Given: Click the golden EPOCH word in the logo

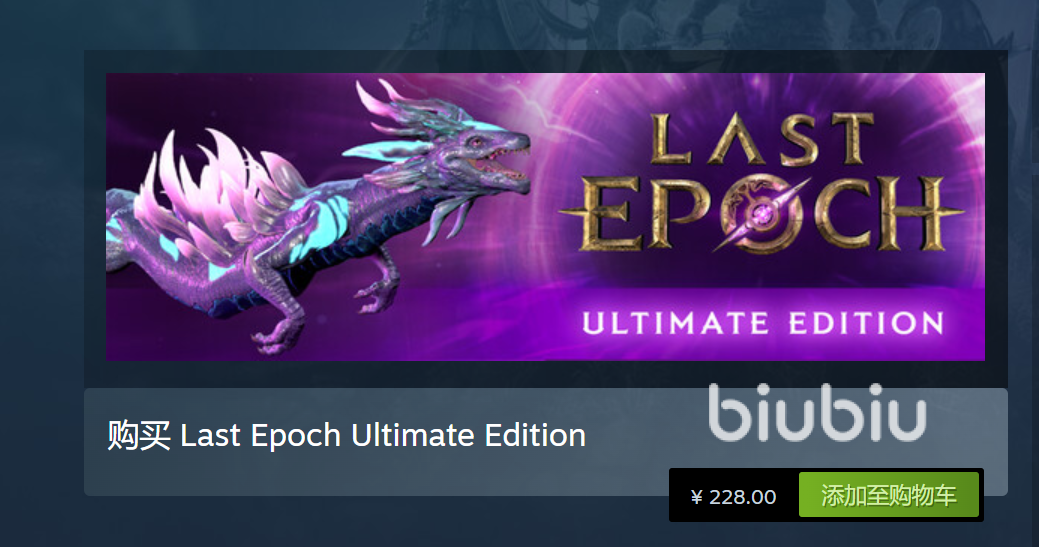Looking at the screenshot, I should coord(761,214).
